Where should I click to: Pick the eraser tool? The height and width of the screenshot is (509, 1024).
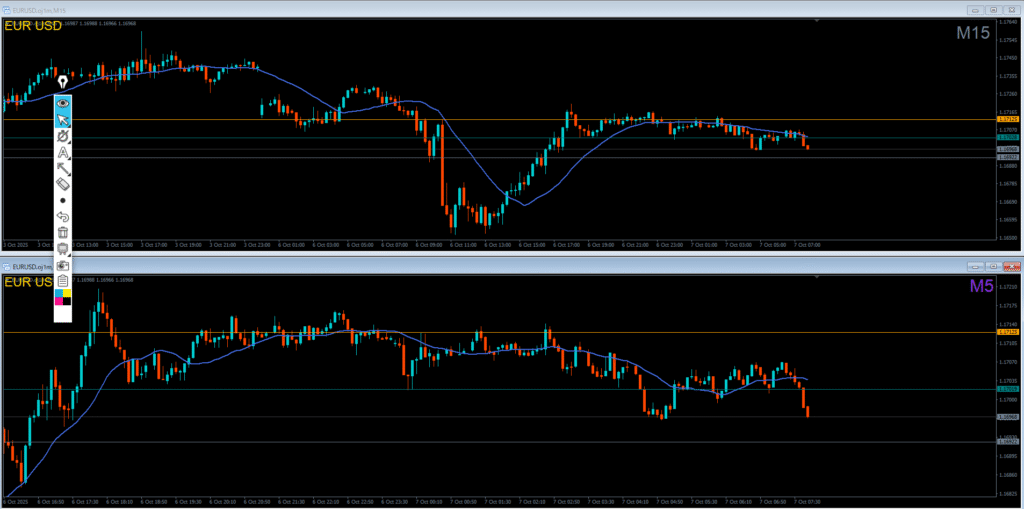coord(63,184)
